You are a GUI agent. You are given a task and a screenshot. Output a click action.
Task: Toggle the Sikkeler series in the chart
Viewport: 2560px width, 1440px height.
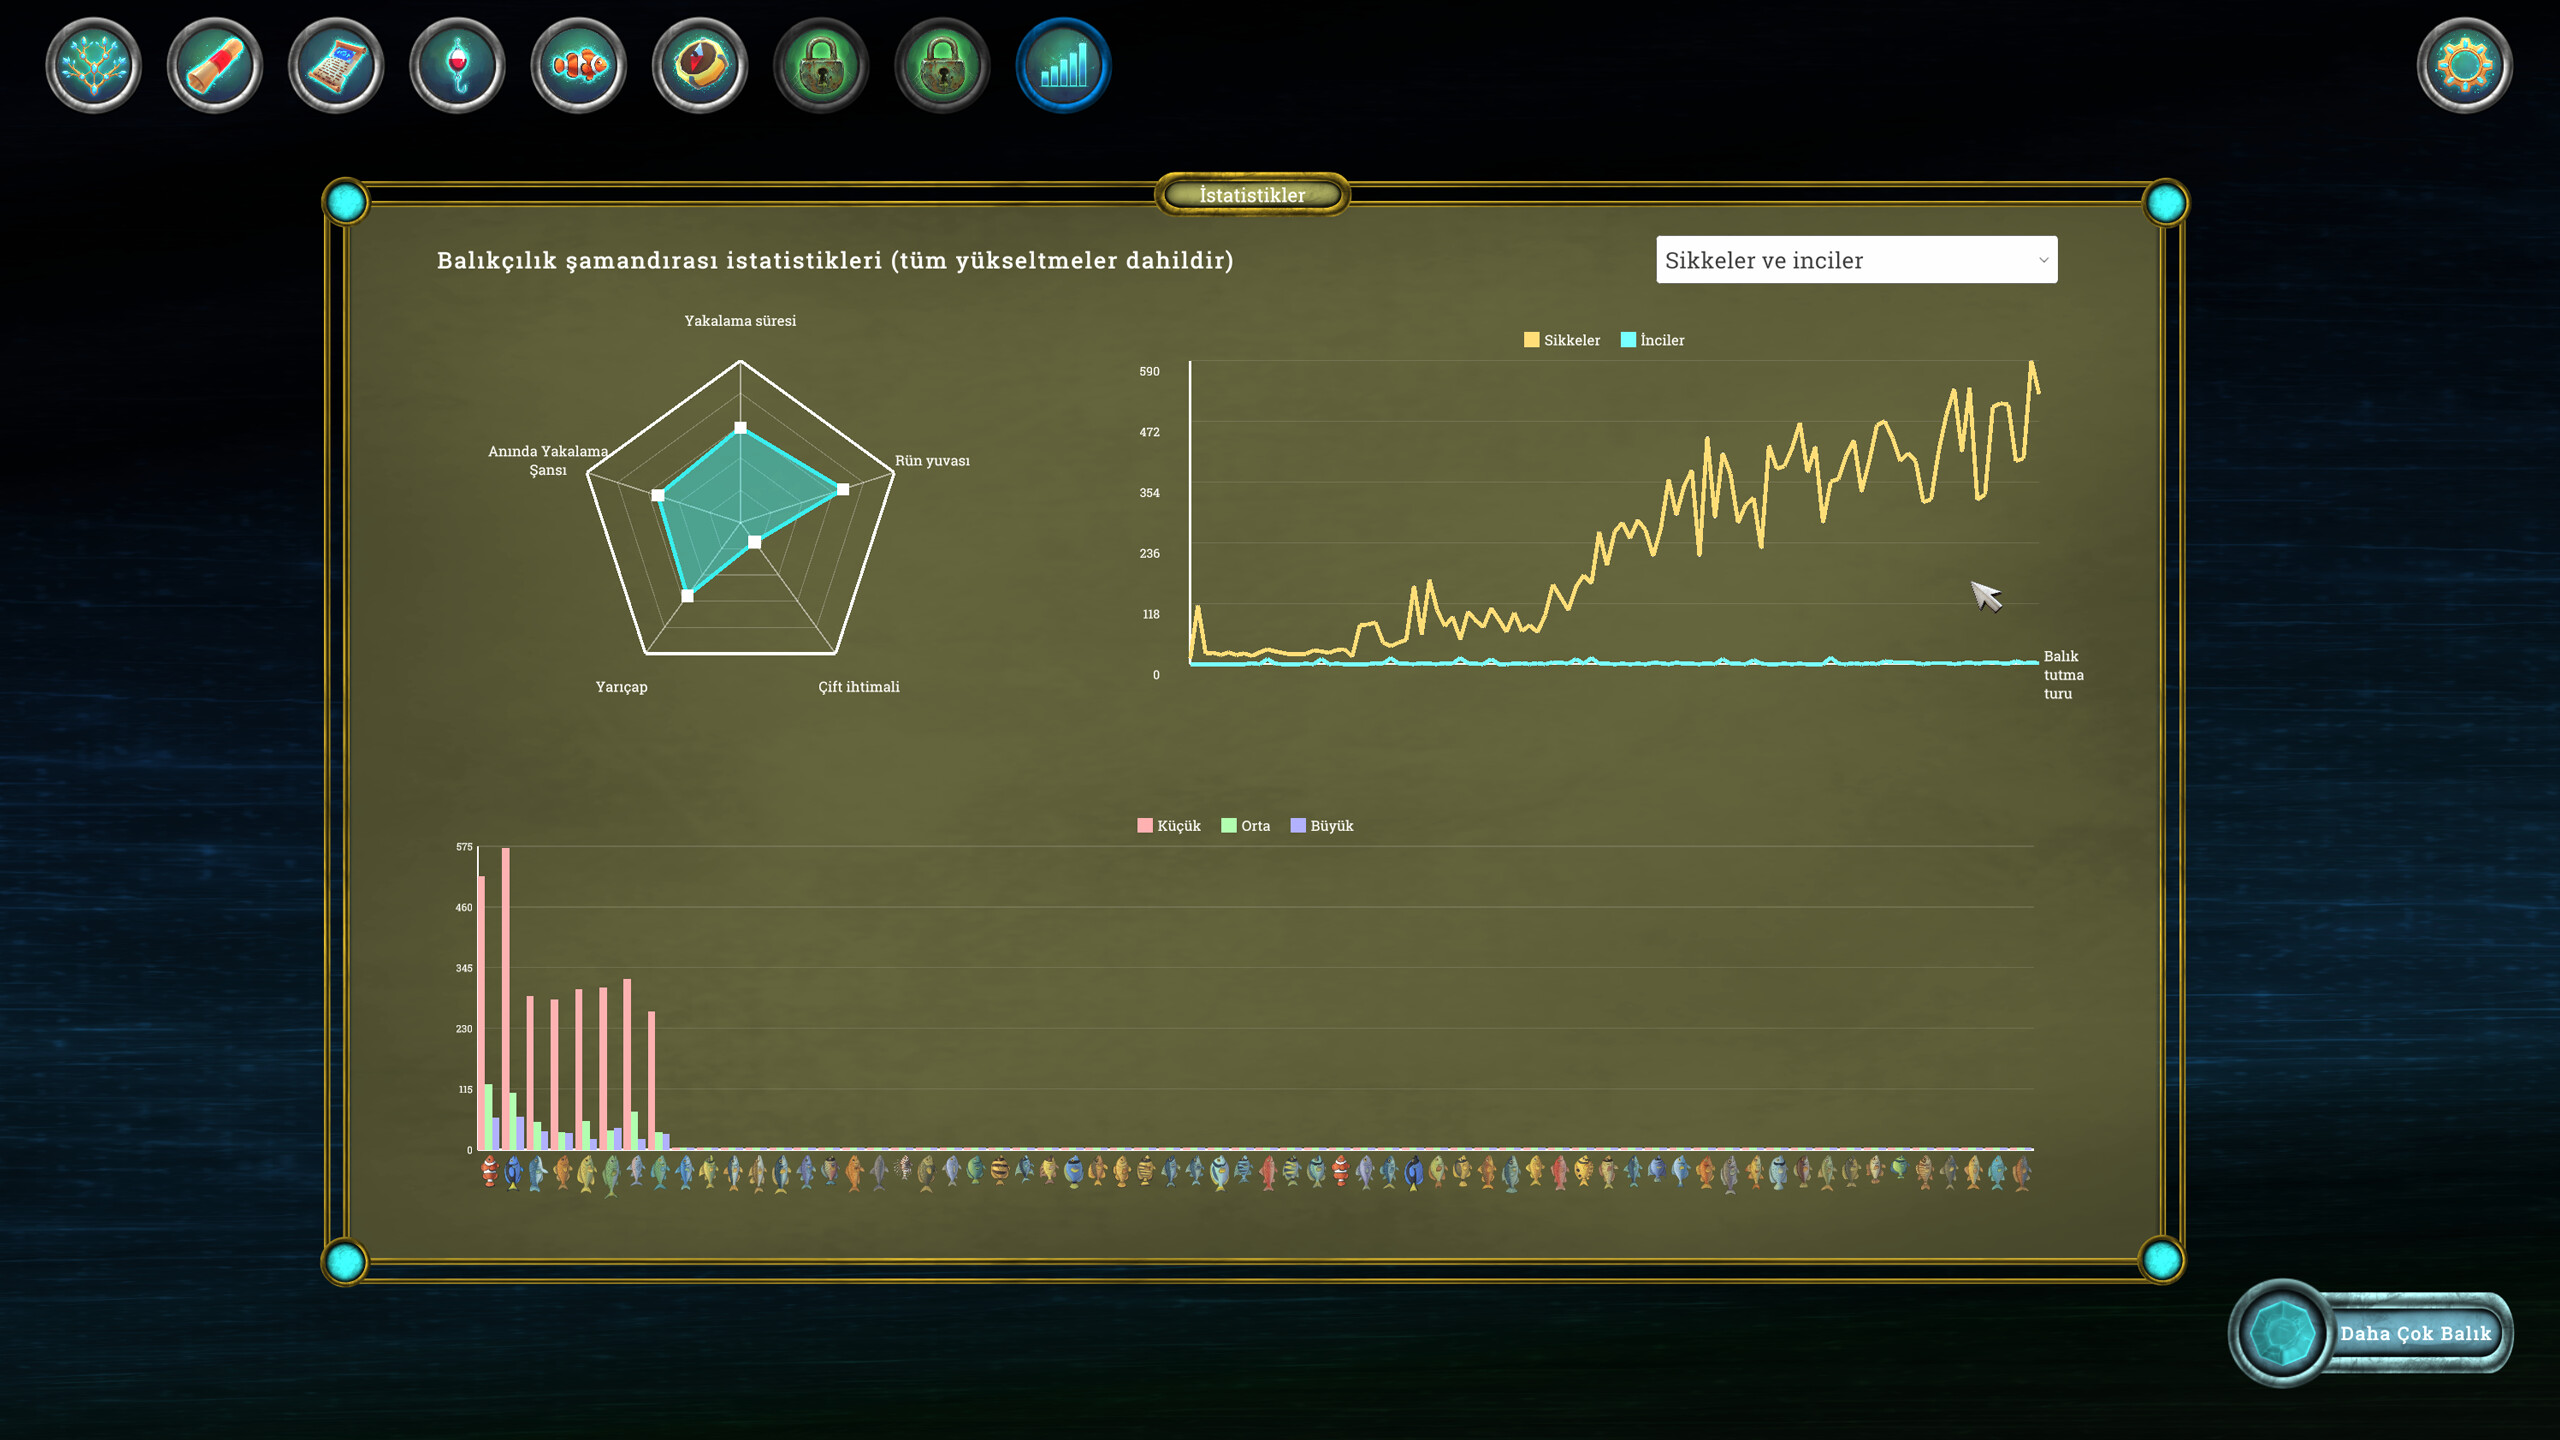click(x=1561, y=340)
